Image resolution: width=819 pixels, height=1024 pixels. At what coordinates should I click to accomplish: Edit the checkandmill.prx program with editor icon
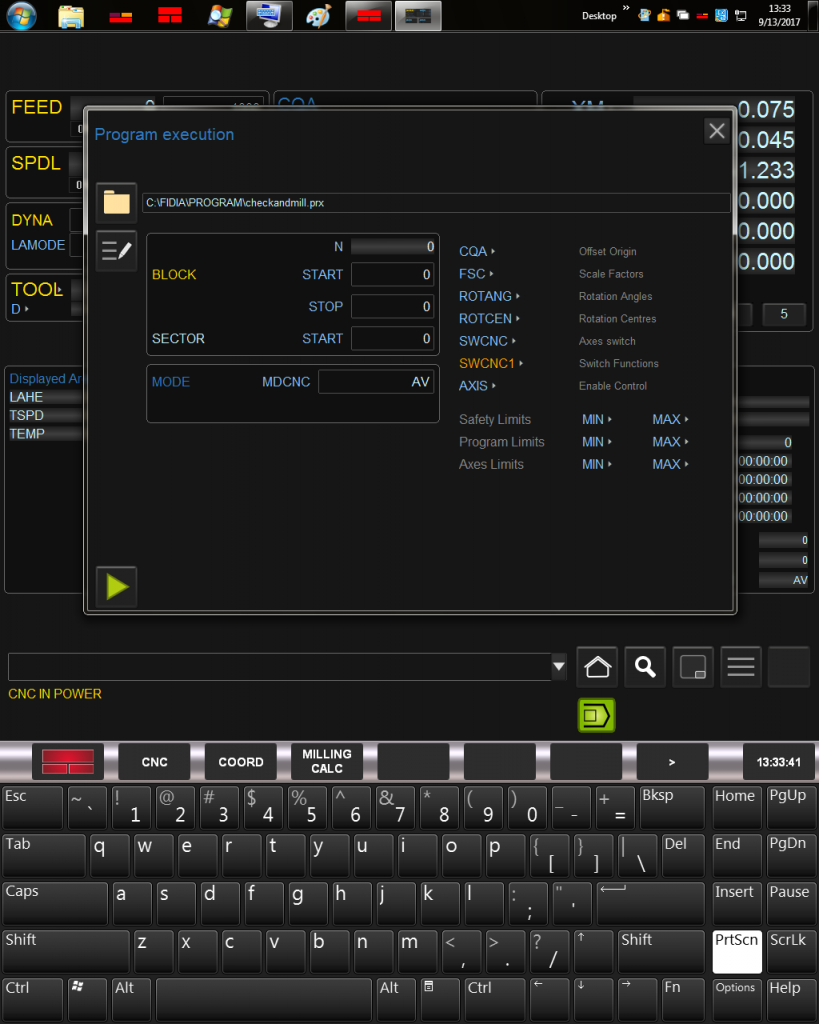115,251
